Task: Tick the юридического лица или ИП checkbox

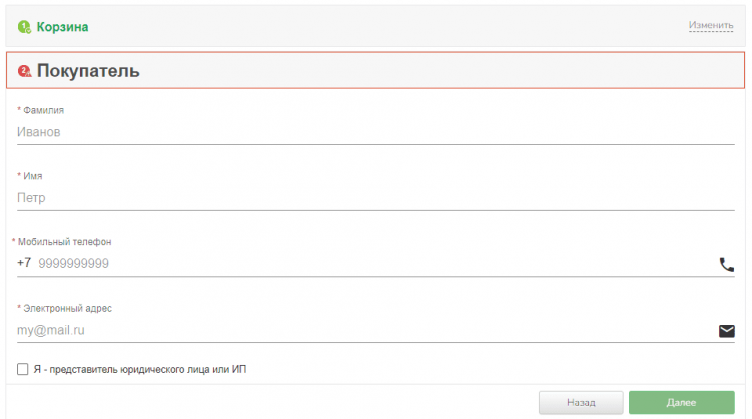Action: click(x=23, y=370)
